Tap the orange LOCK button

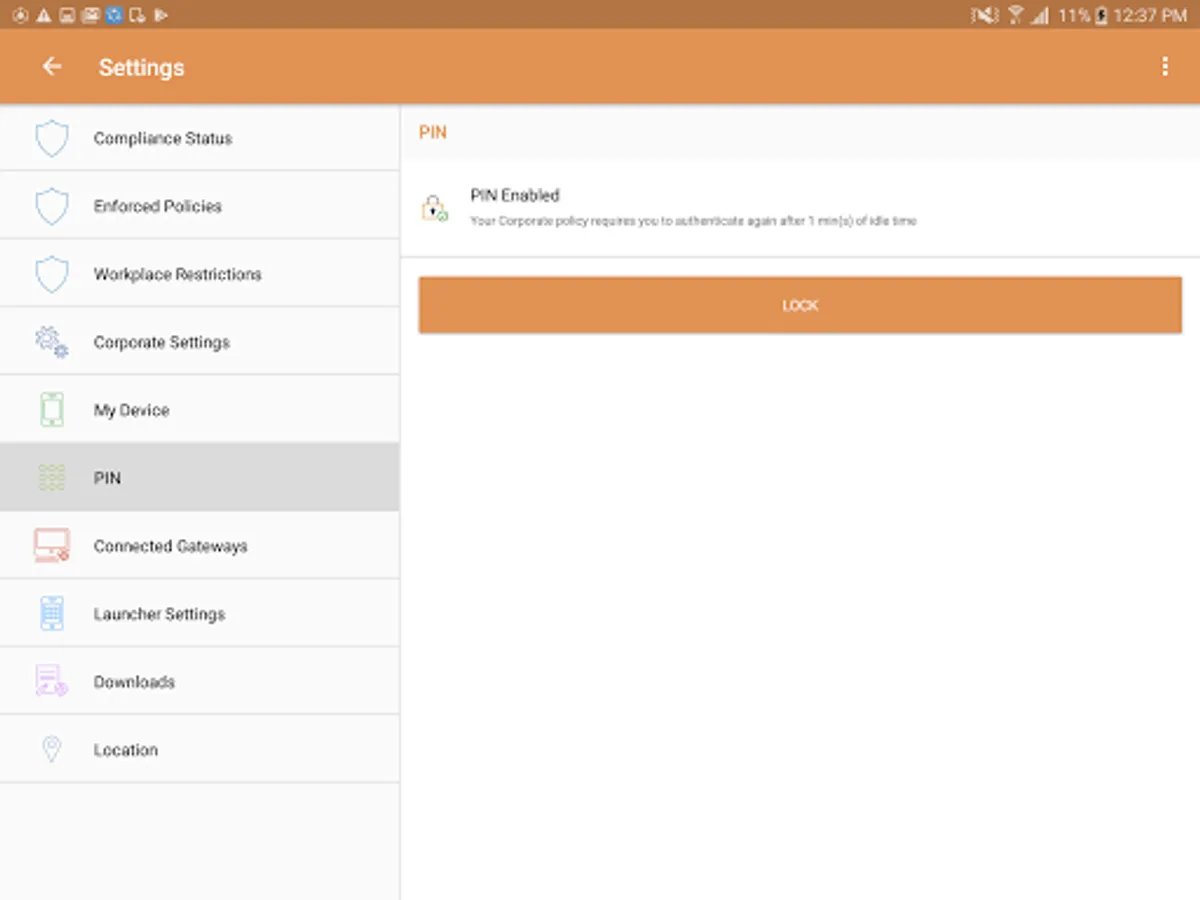800,306
